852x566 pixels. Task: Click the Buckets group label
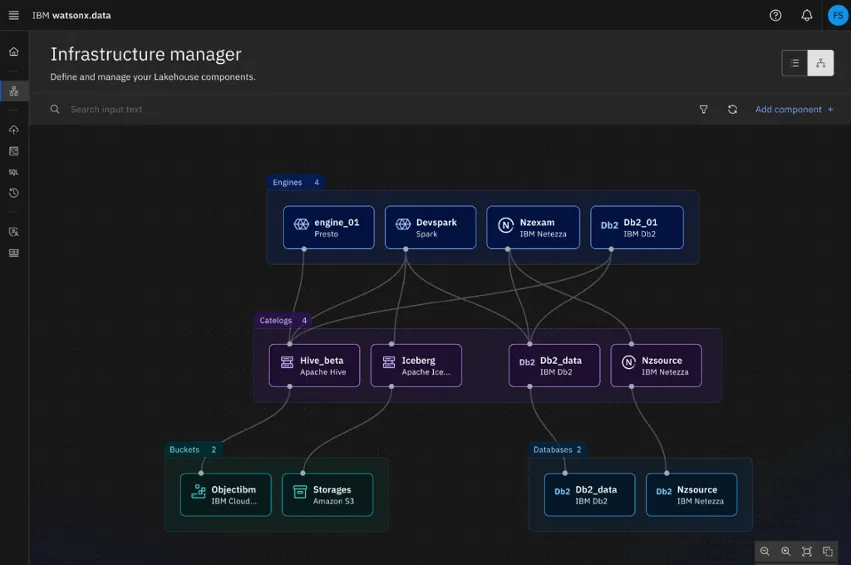[x=192, y=450]
